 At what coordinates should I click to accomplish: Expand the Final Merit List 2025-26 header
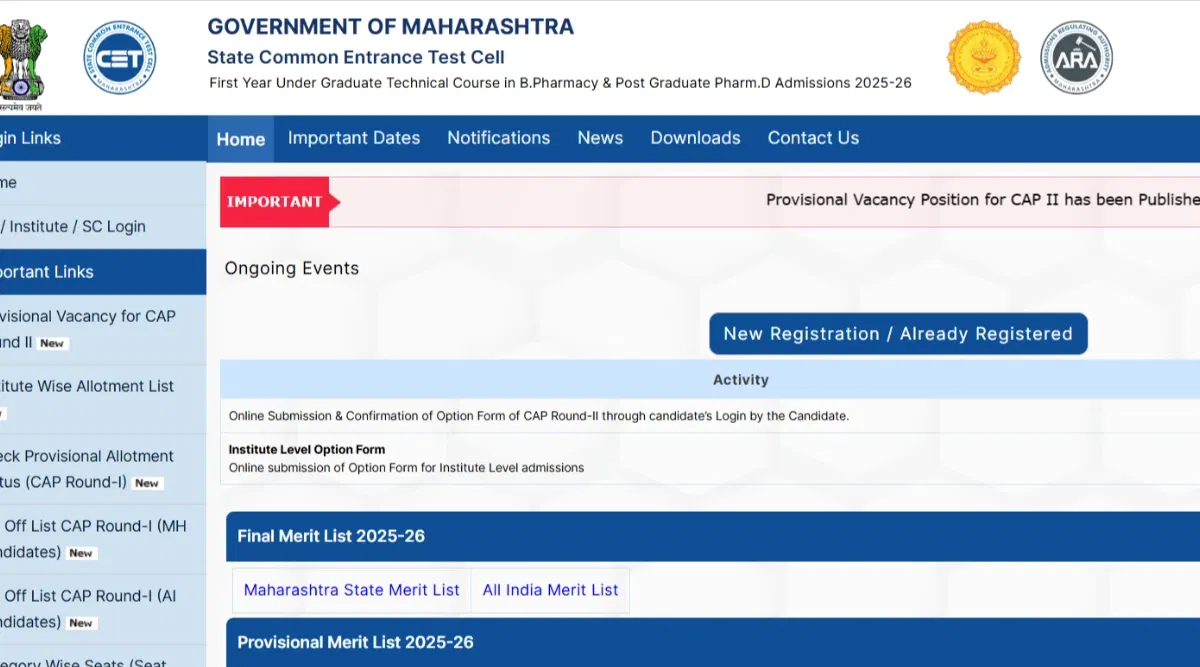(331, 536)
